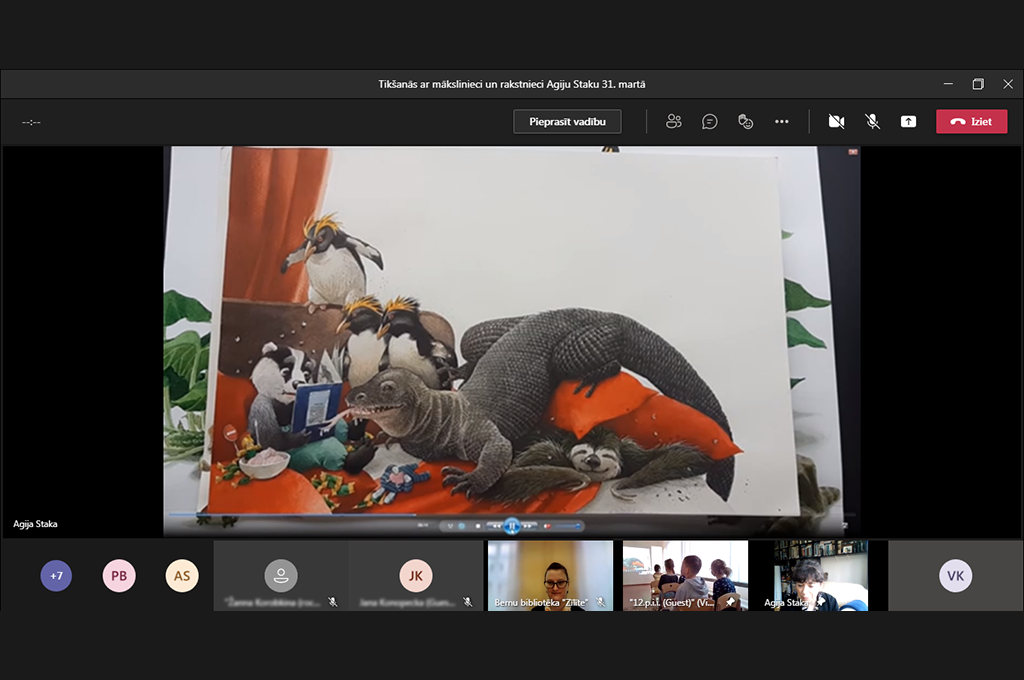Turn on the camera
The image size is (1024, 680).
pyautogui.click(x=836, y=121)
